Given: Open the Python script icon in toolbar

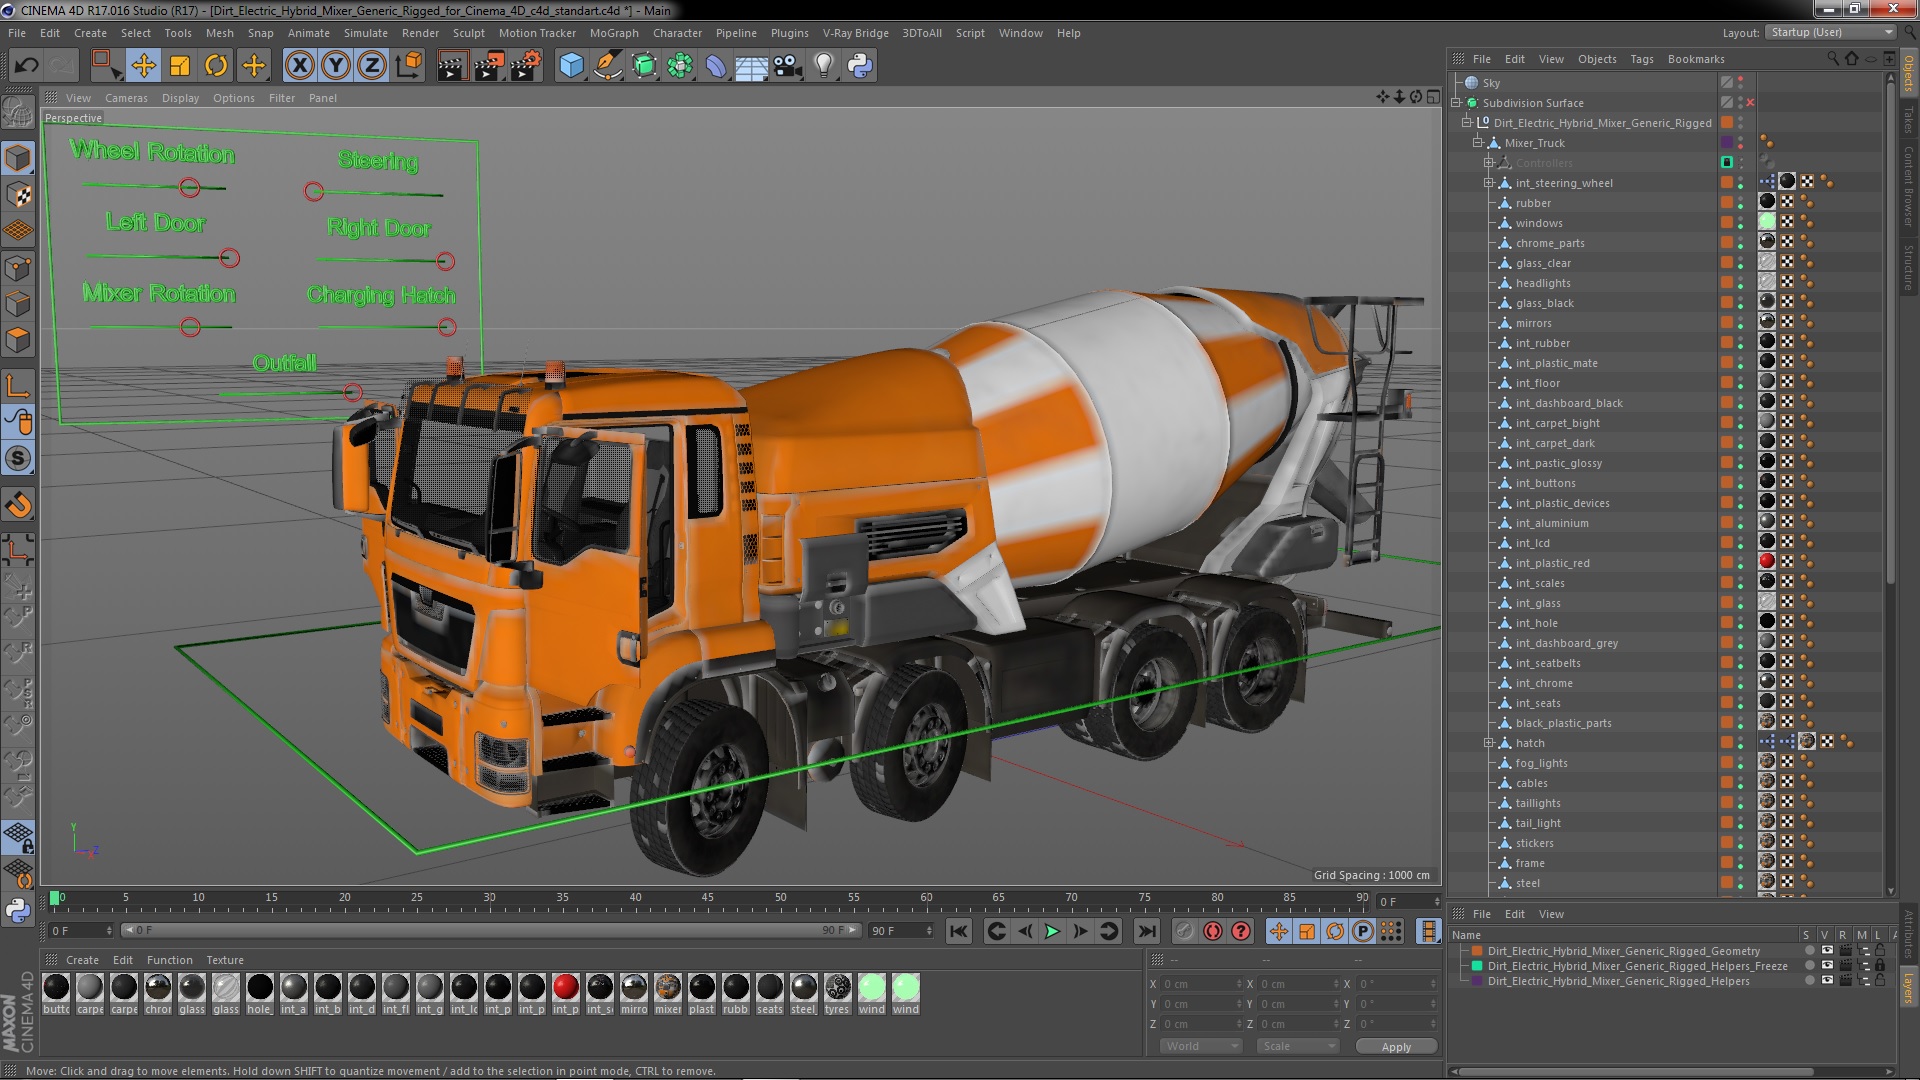Looking at the screenshot, I should click(860, 66).
